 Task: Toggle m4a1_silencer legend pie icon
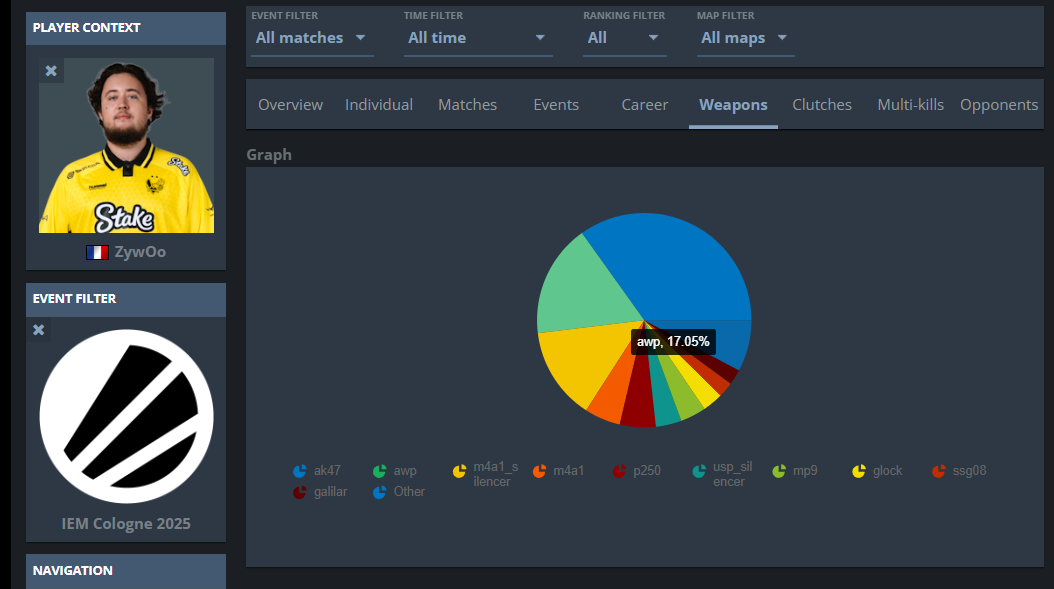(459, 471)
